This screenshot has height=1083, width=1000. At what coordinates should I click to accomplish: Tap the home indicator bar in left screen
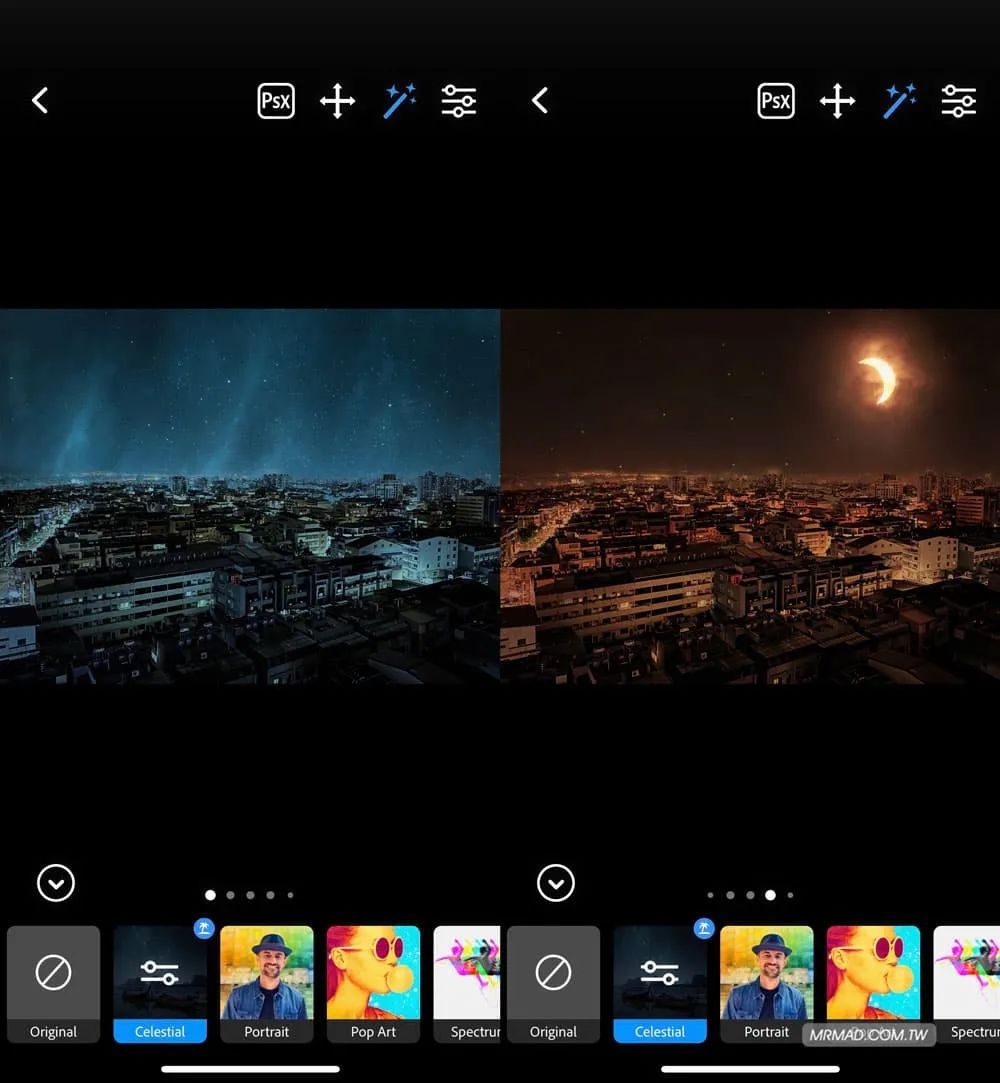251,1068
